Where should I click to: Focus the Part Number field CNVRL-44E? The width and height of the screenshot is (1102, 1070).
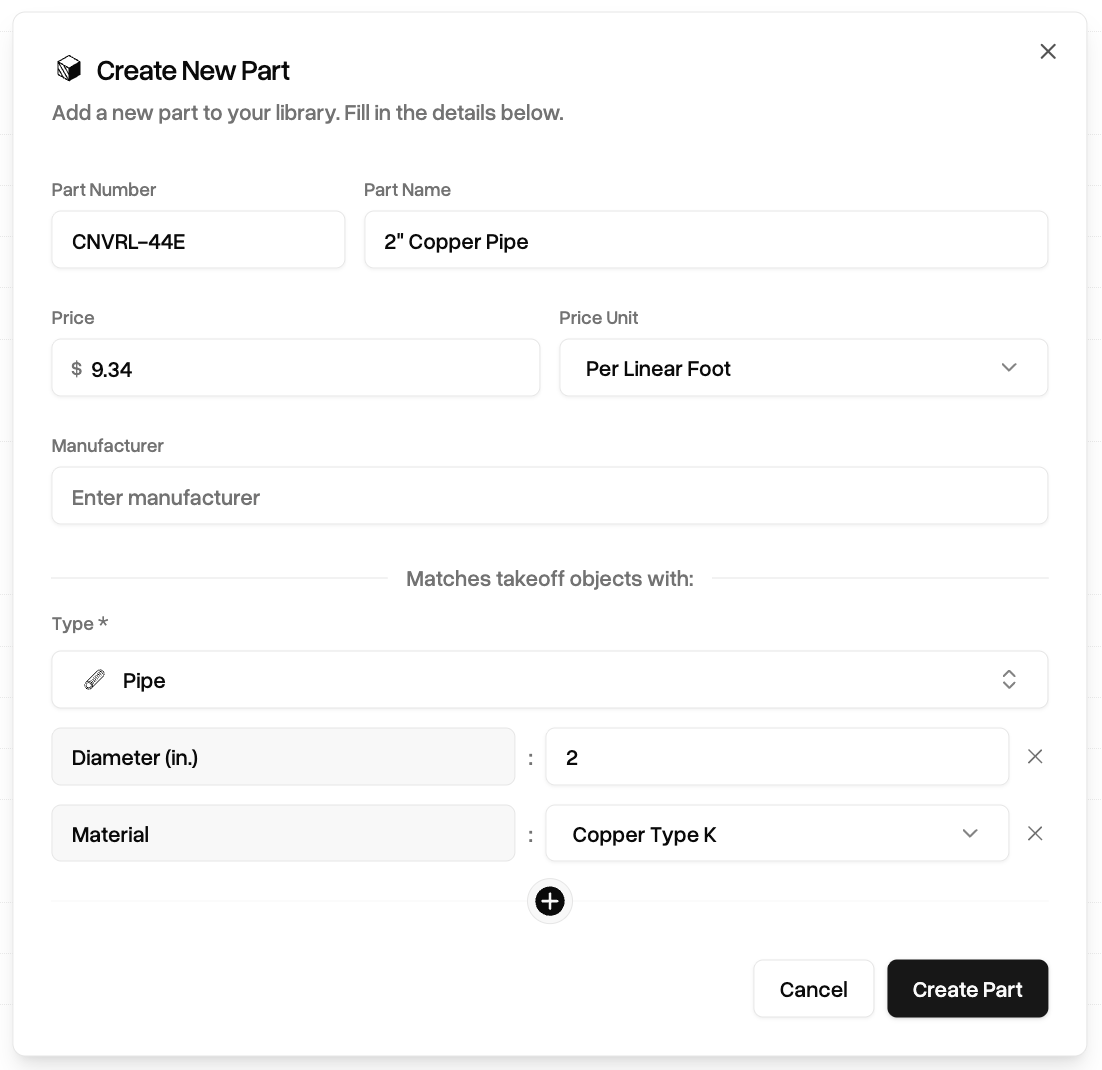coord(198,240)
